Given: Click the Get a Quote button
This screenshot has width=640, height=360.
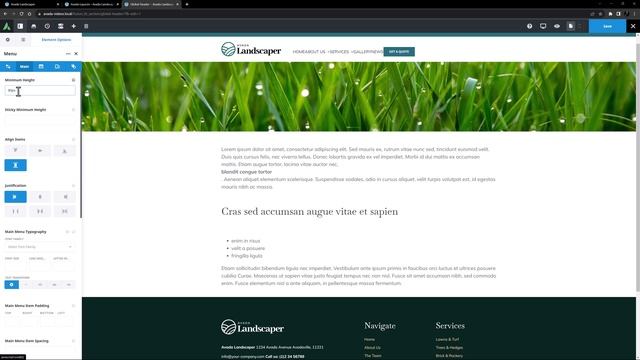Looking at the screenshot, I should tap(399, 52).
